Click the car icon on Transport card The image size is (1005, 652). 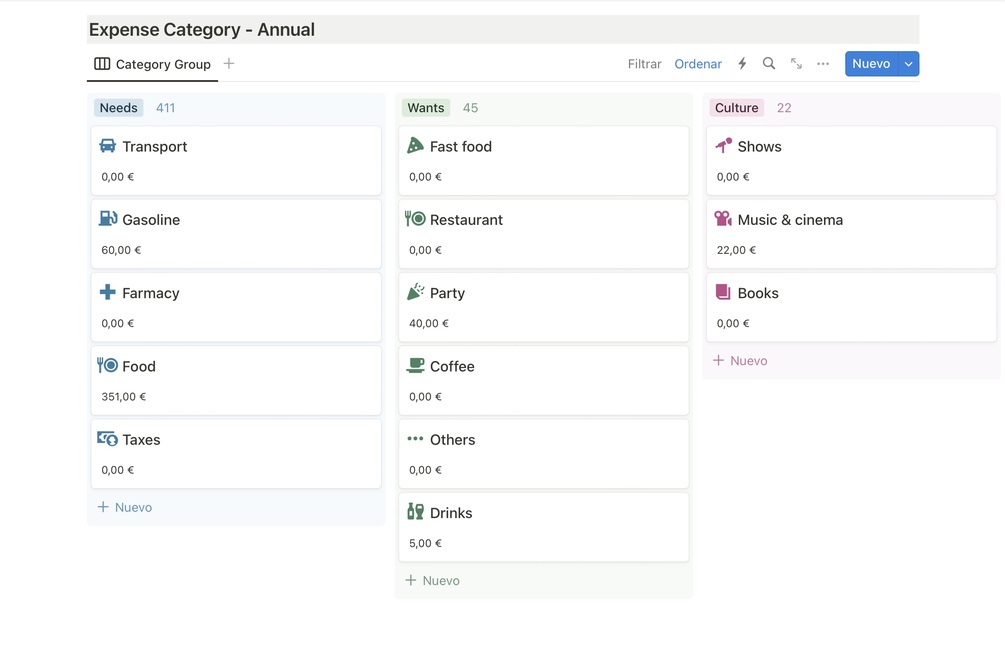tap(108, 146)
